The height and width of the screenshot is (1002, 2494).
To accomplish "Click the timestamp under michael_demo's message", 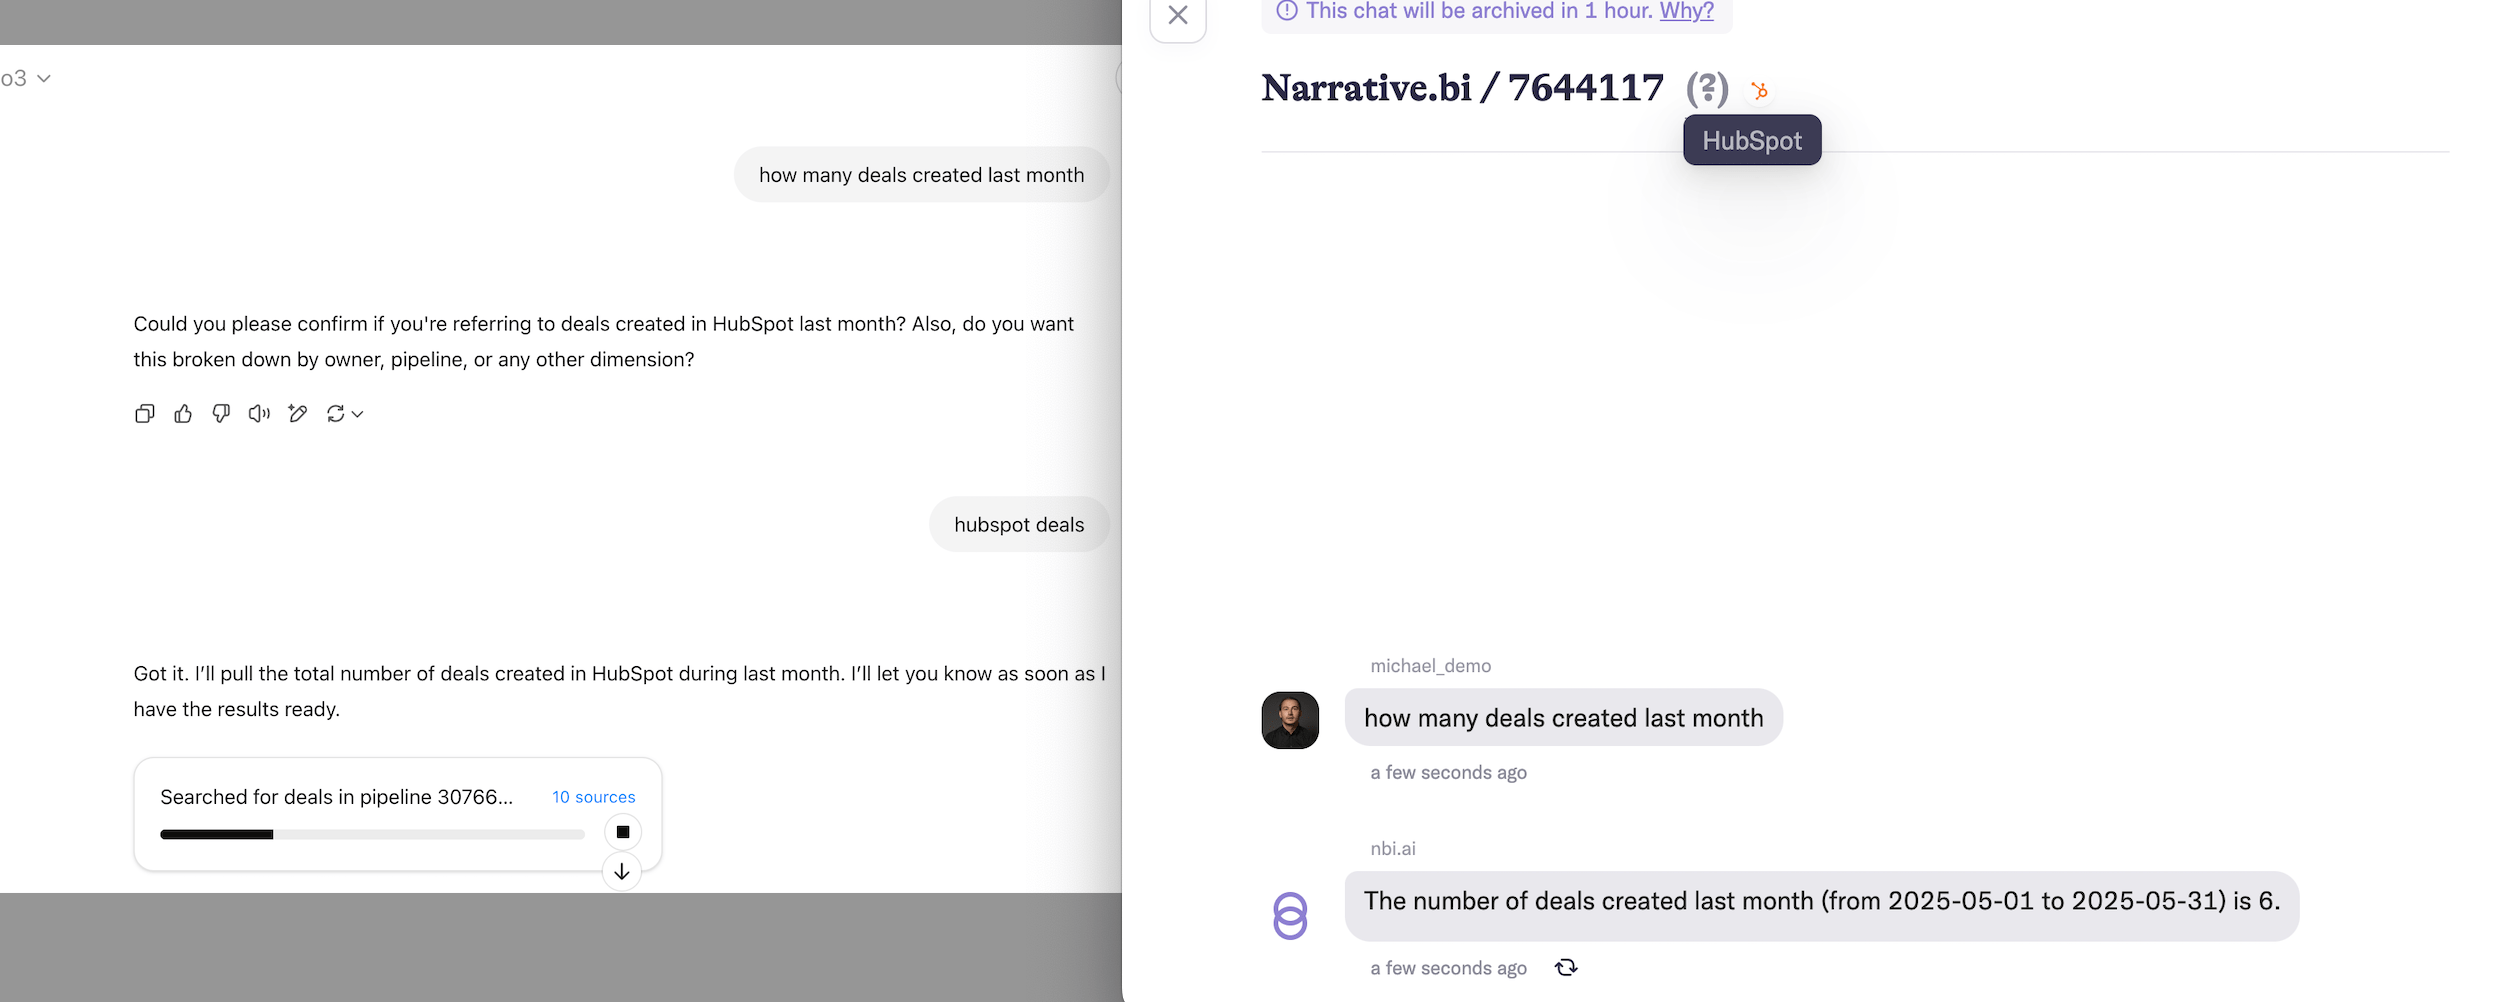I will [1448, 772].
